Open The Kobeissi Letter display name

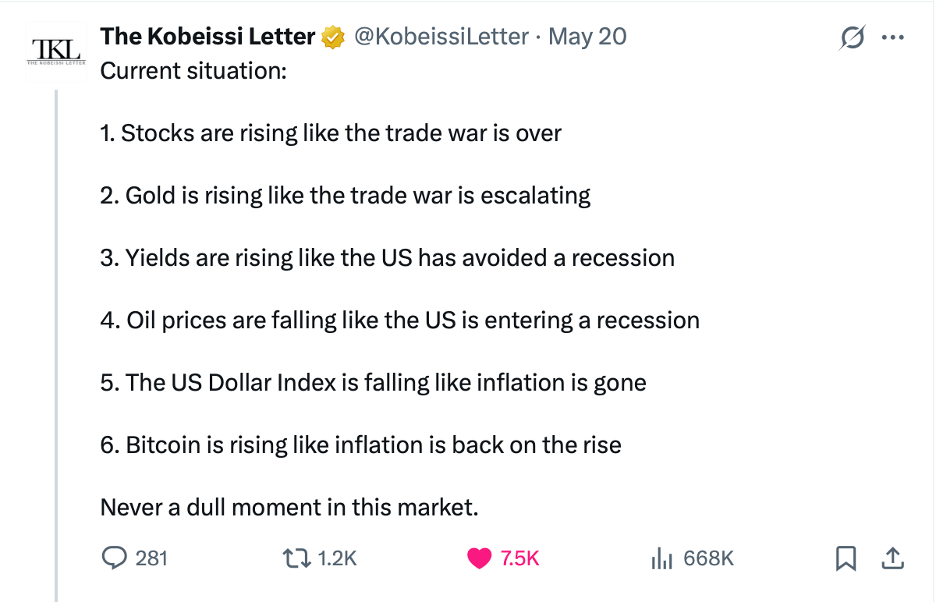tap(208, 37)
